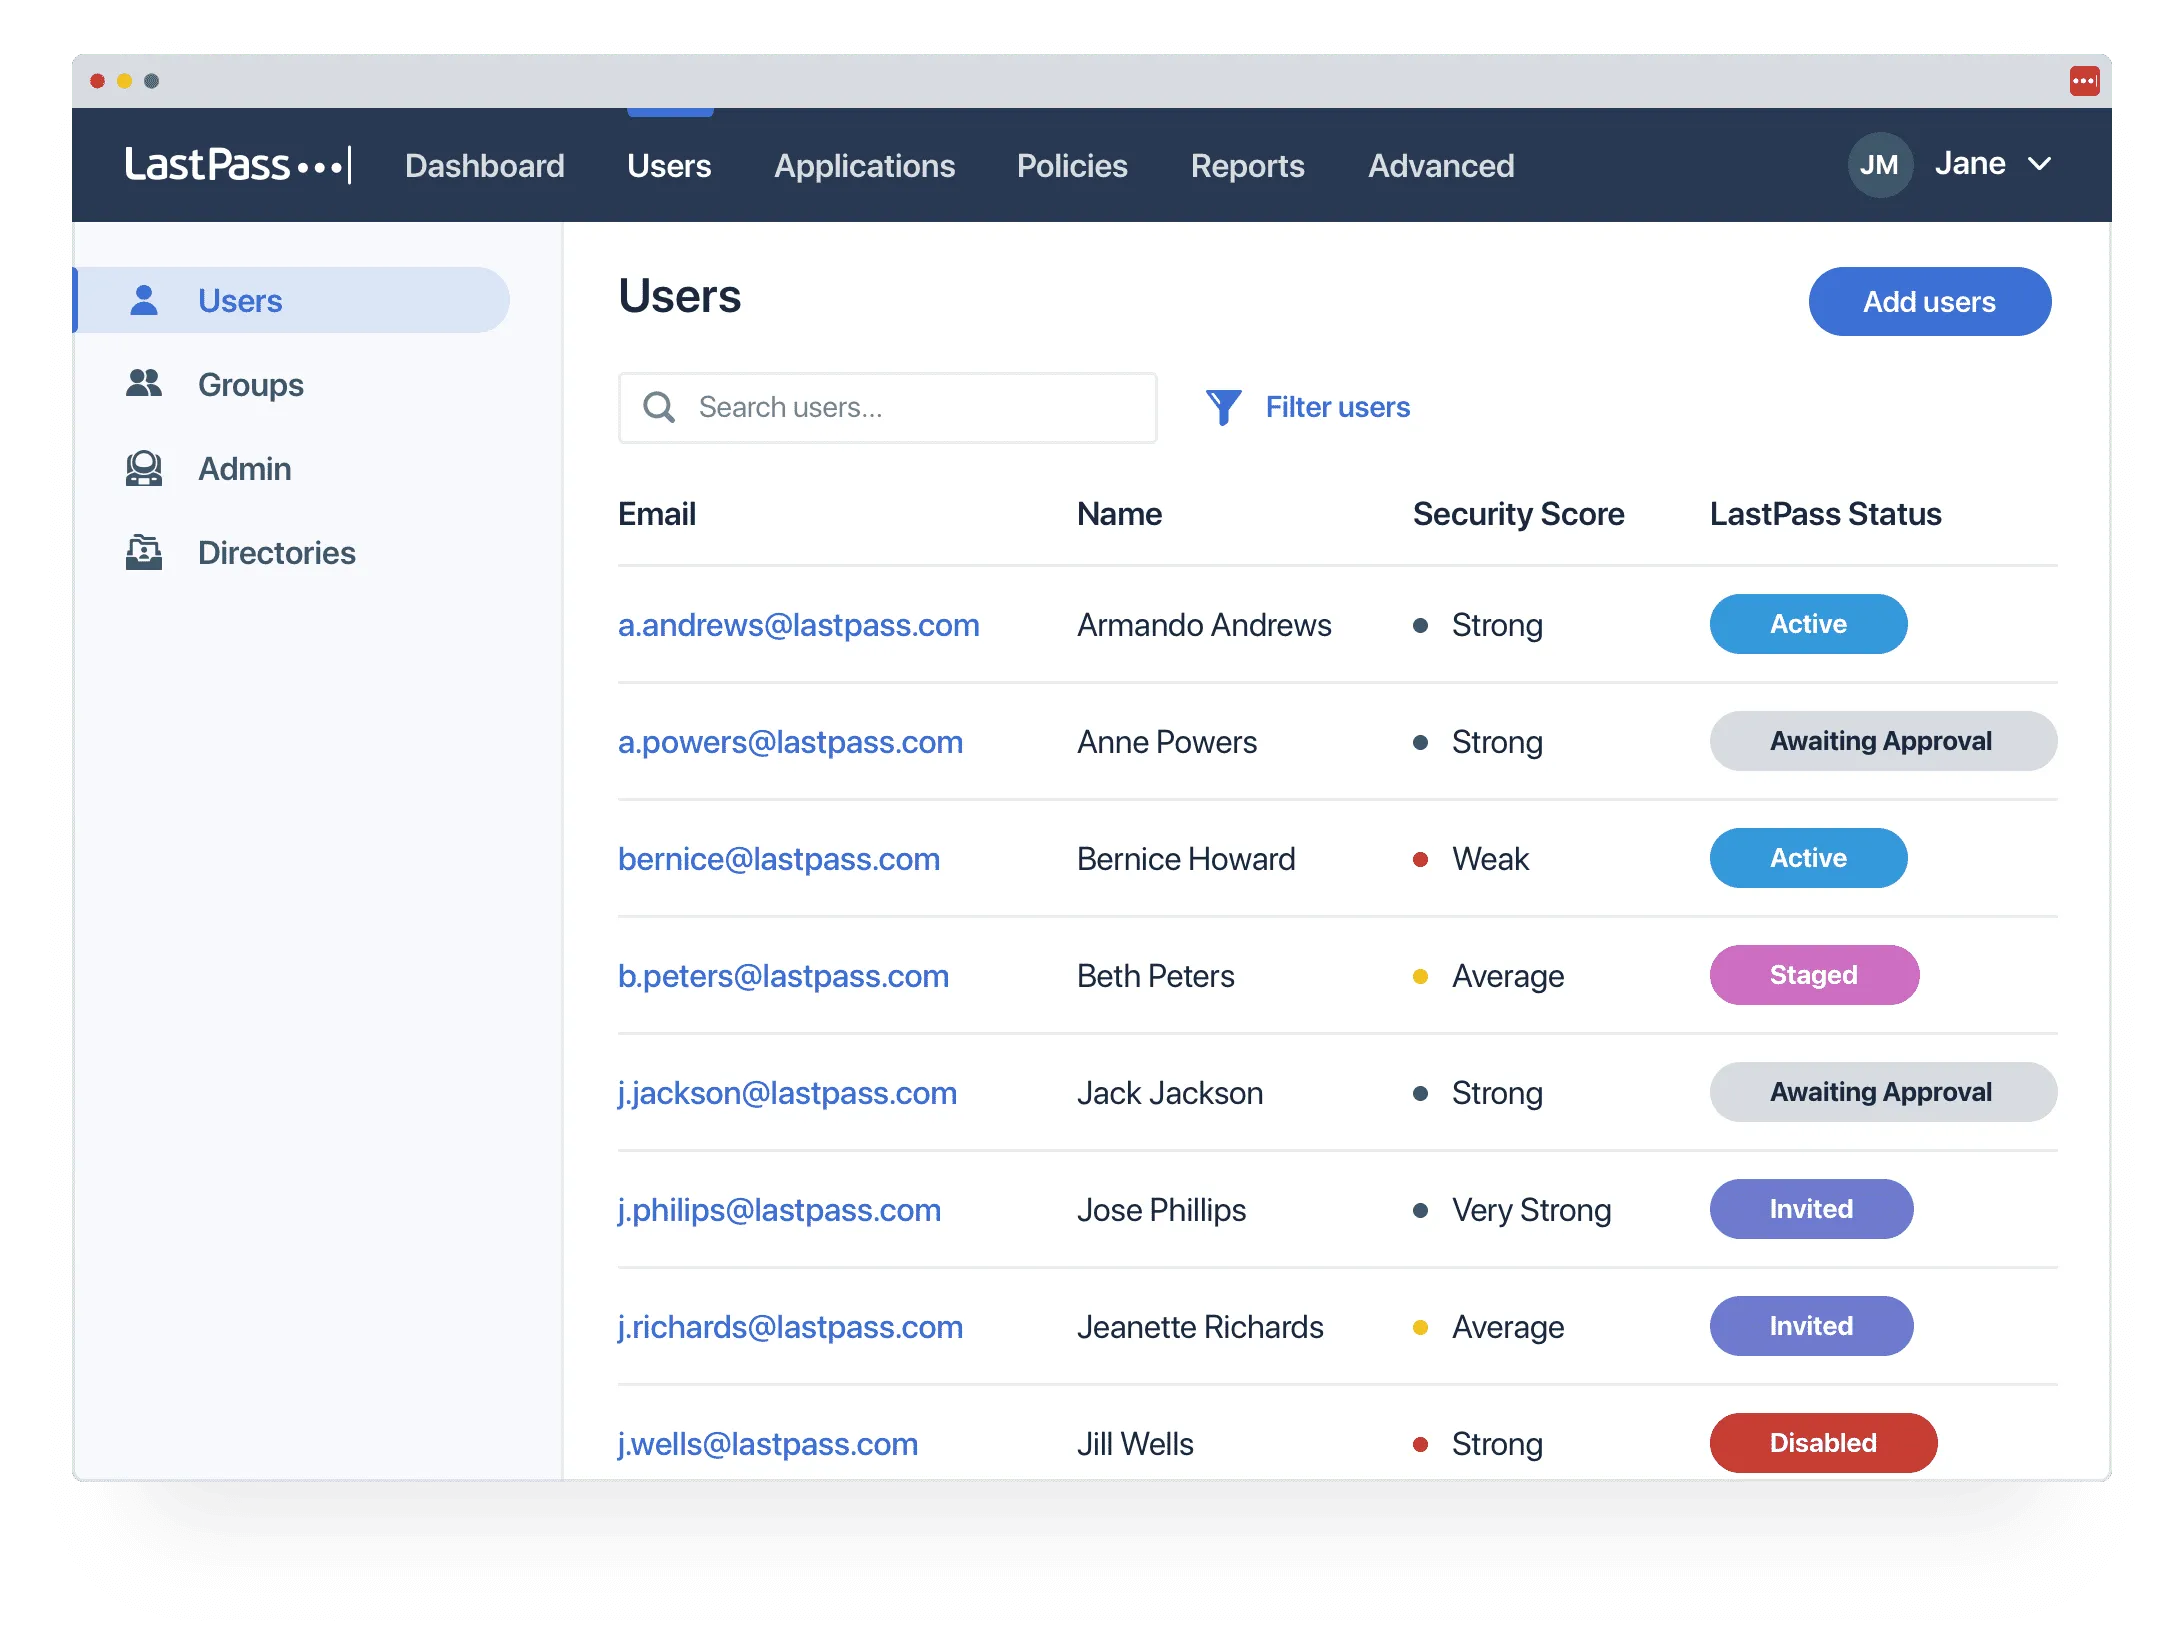Click the Users person icon in sidebar
Viewport: 2184px width, 1644px height.
[x=144, y=300]
